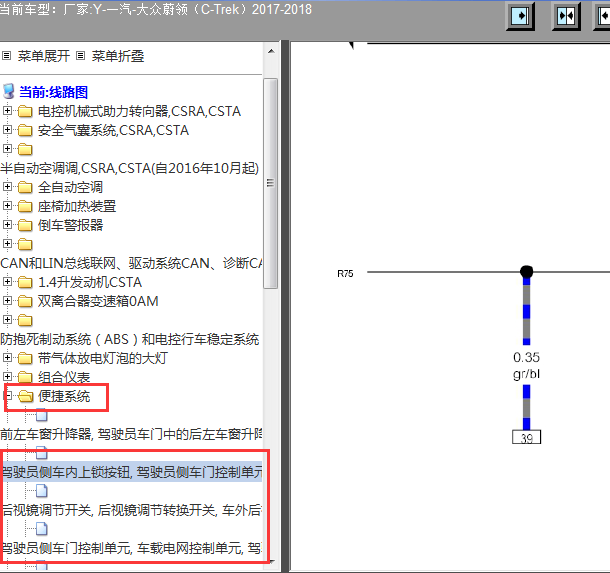The width and height of the screenshot is (610, 573).
Task: Expand the 全自动空调 folder
Action: [7, 186]
